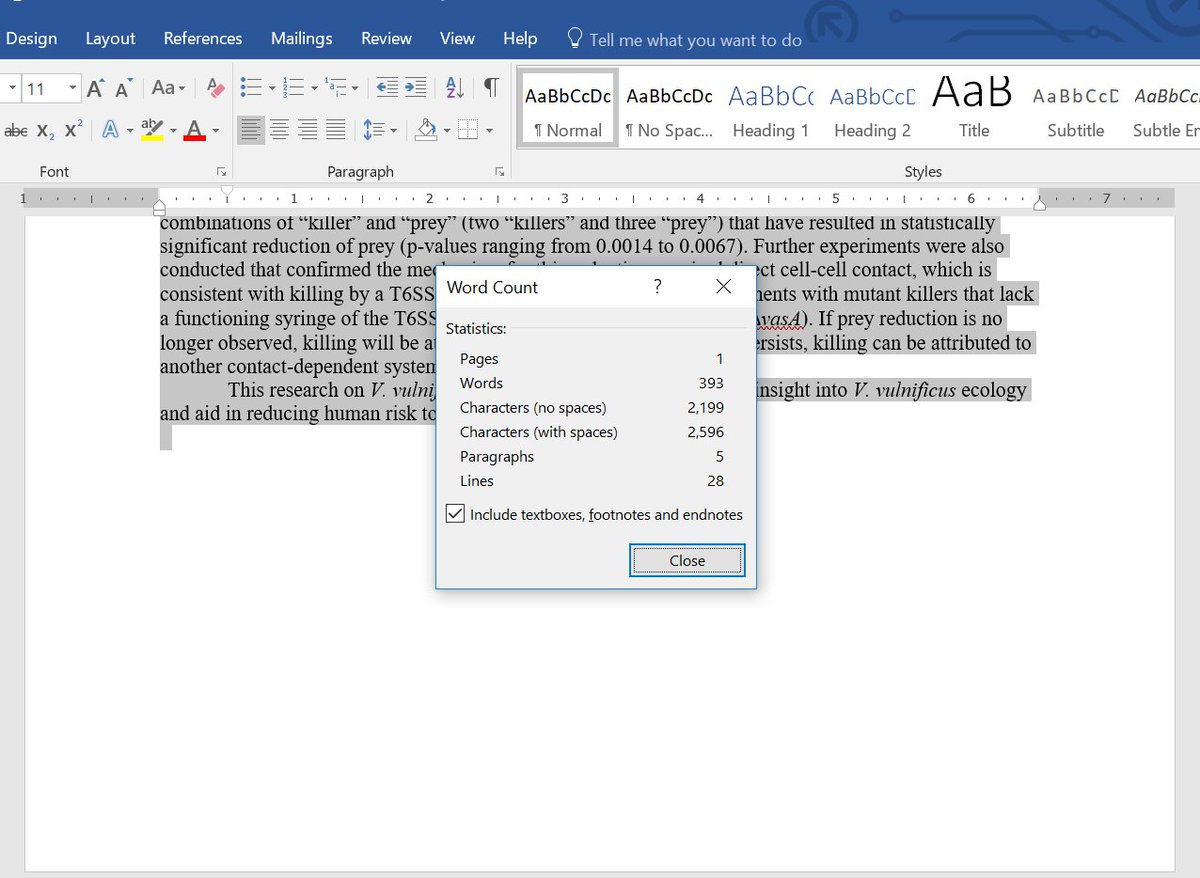Click the first line indent ruler marker
Viewport: 1200px width, 878px height.
227,189
